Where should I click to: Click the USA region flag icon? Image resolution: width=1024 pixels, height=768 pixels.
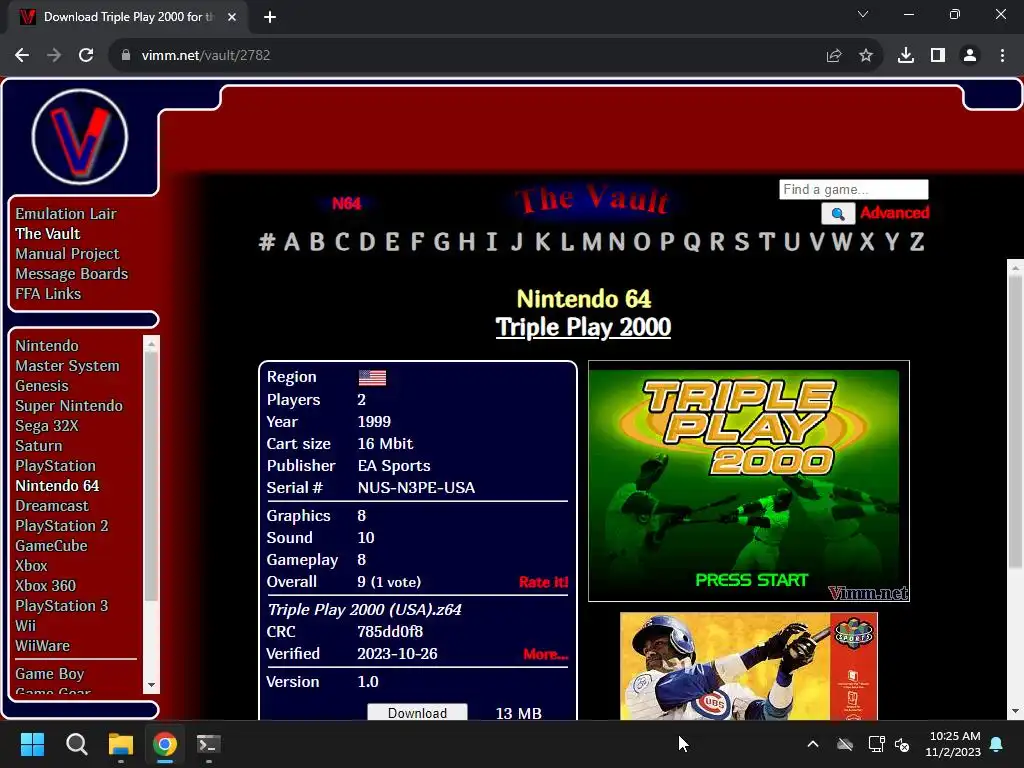(x=372, y=377)
